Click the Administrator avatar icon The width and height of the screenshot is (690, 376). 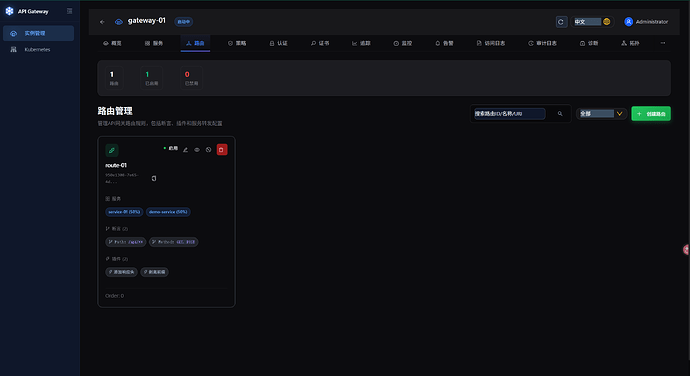628,22
